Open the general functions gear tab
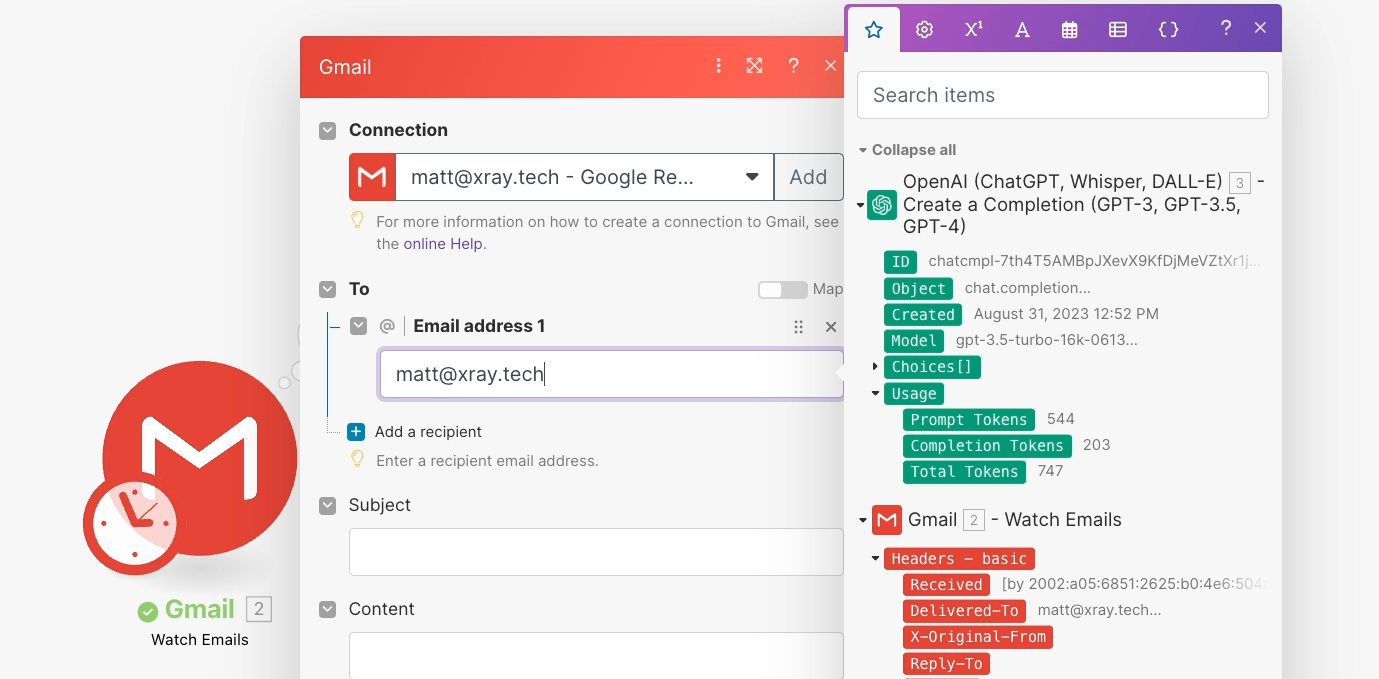 coord(924,30)
